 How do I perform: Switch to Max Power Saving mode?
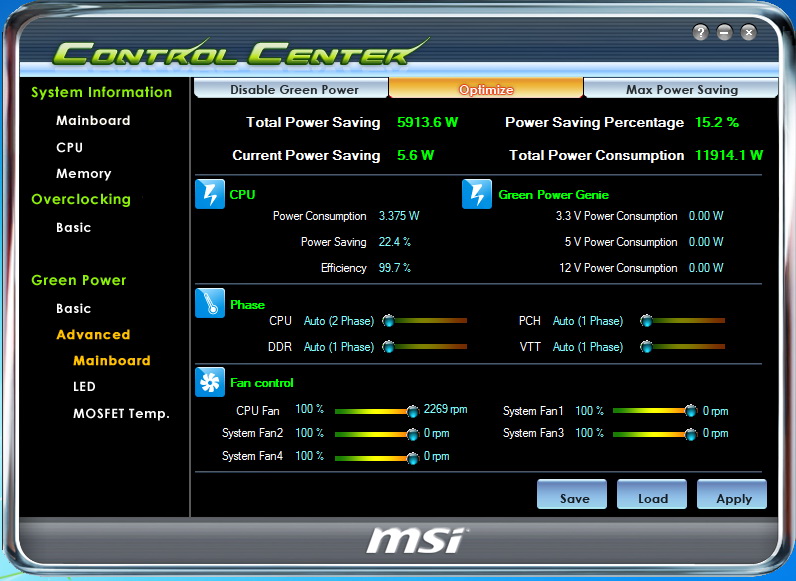[681, 89]
